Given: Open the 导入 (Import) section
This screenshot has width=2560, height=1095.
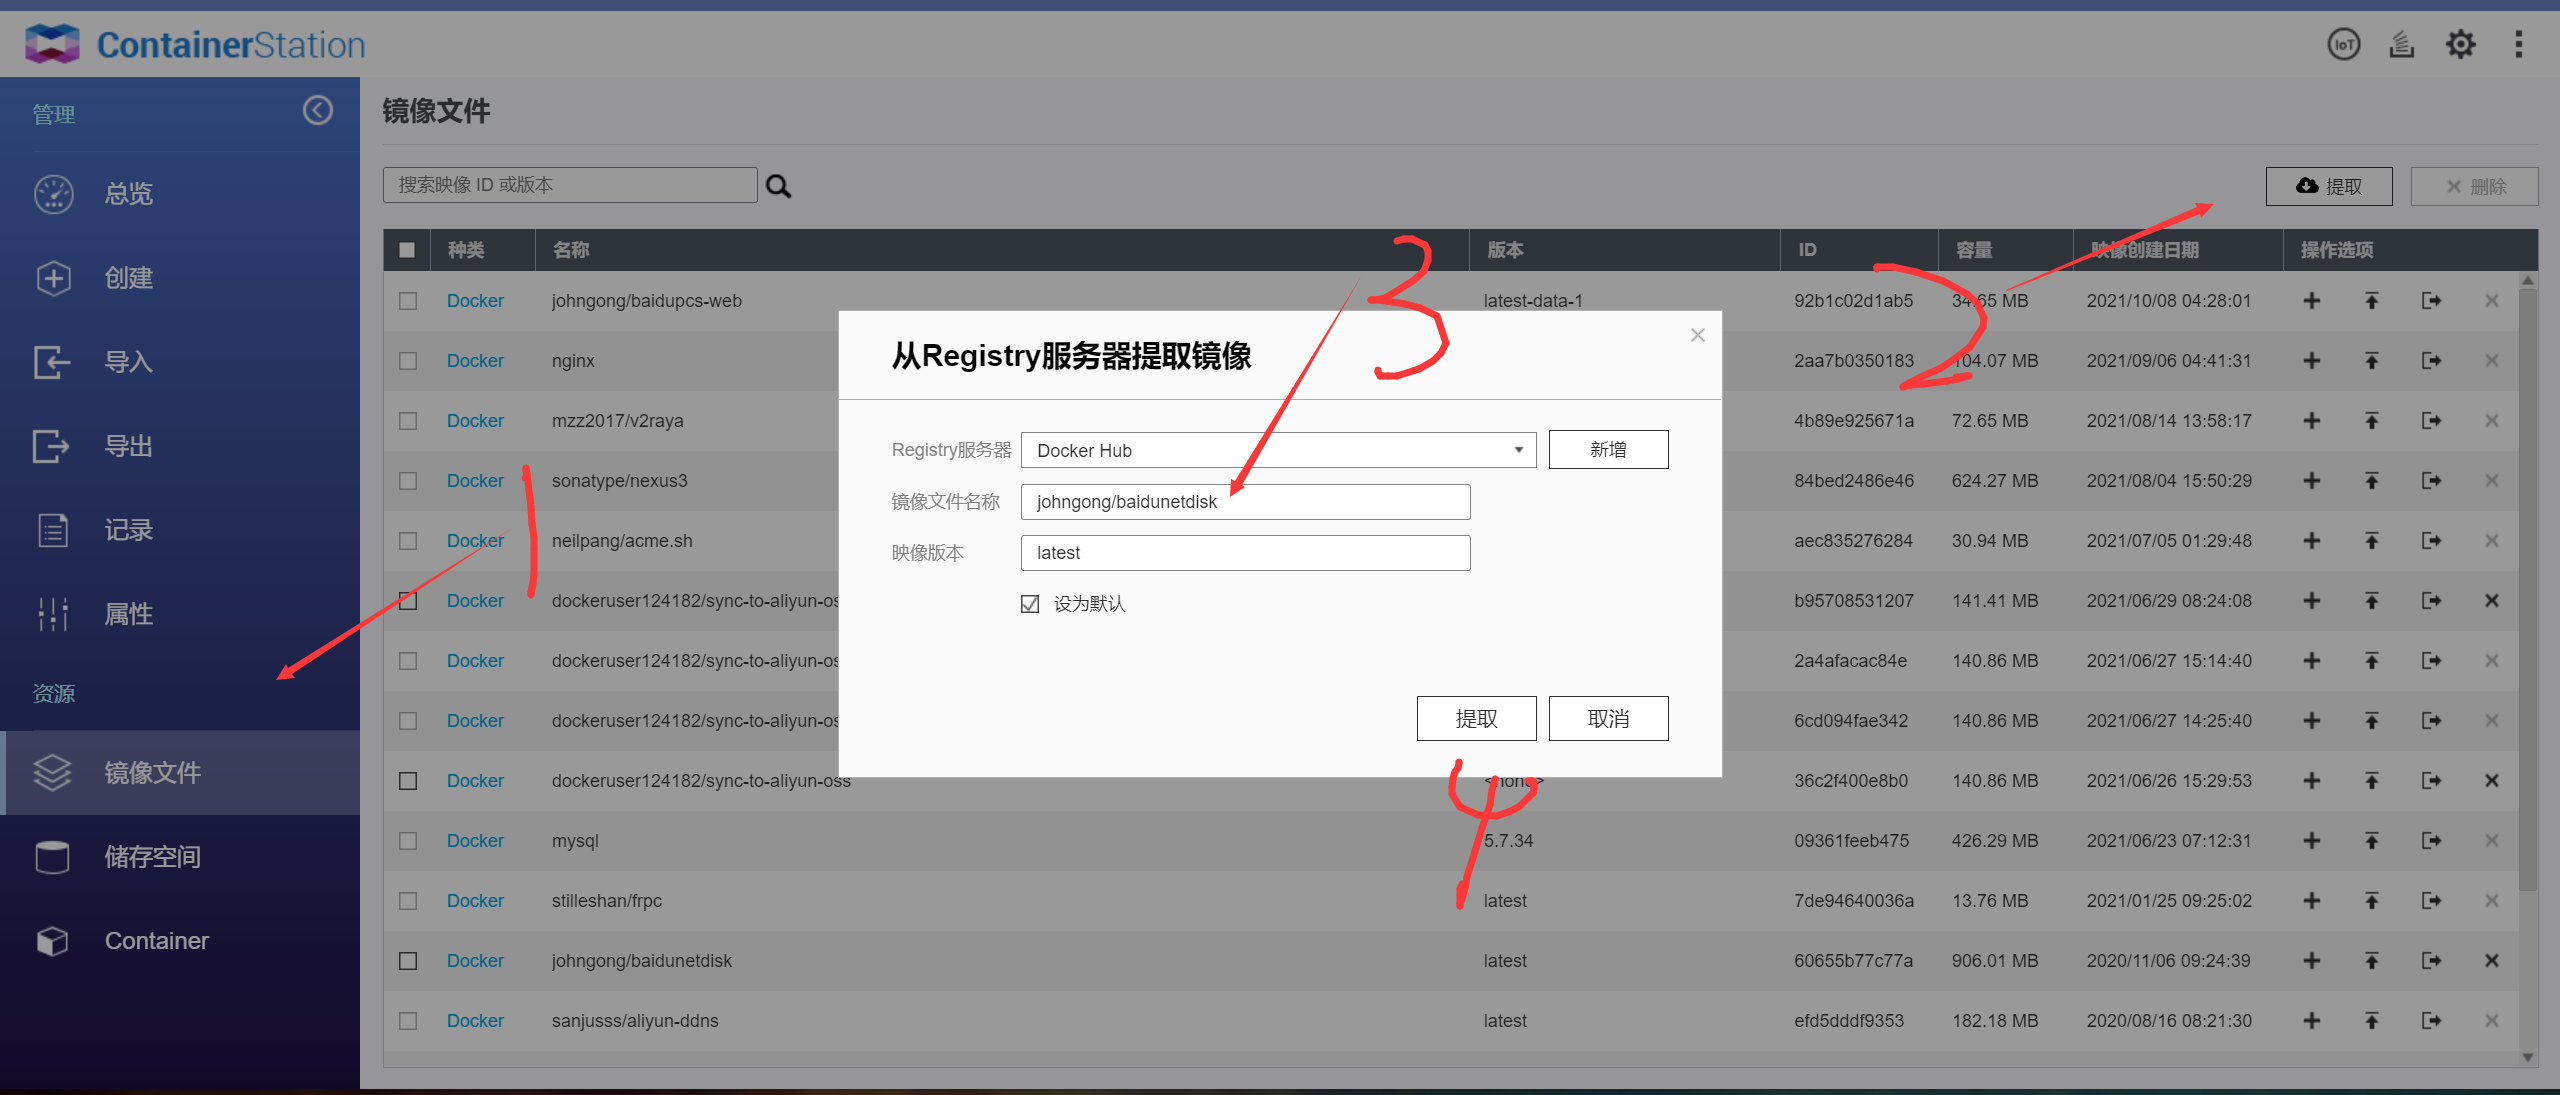Looking at the screenshot, I should [128, 362].
